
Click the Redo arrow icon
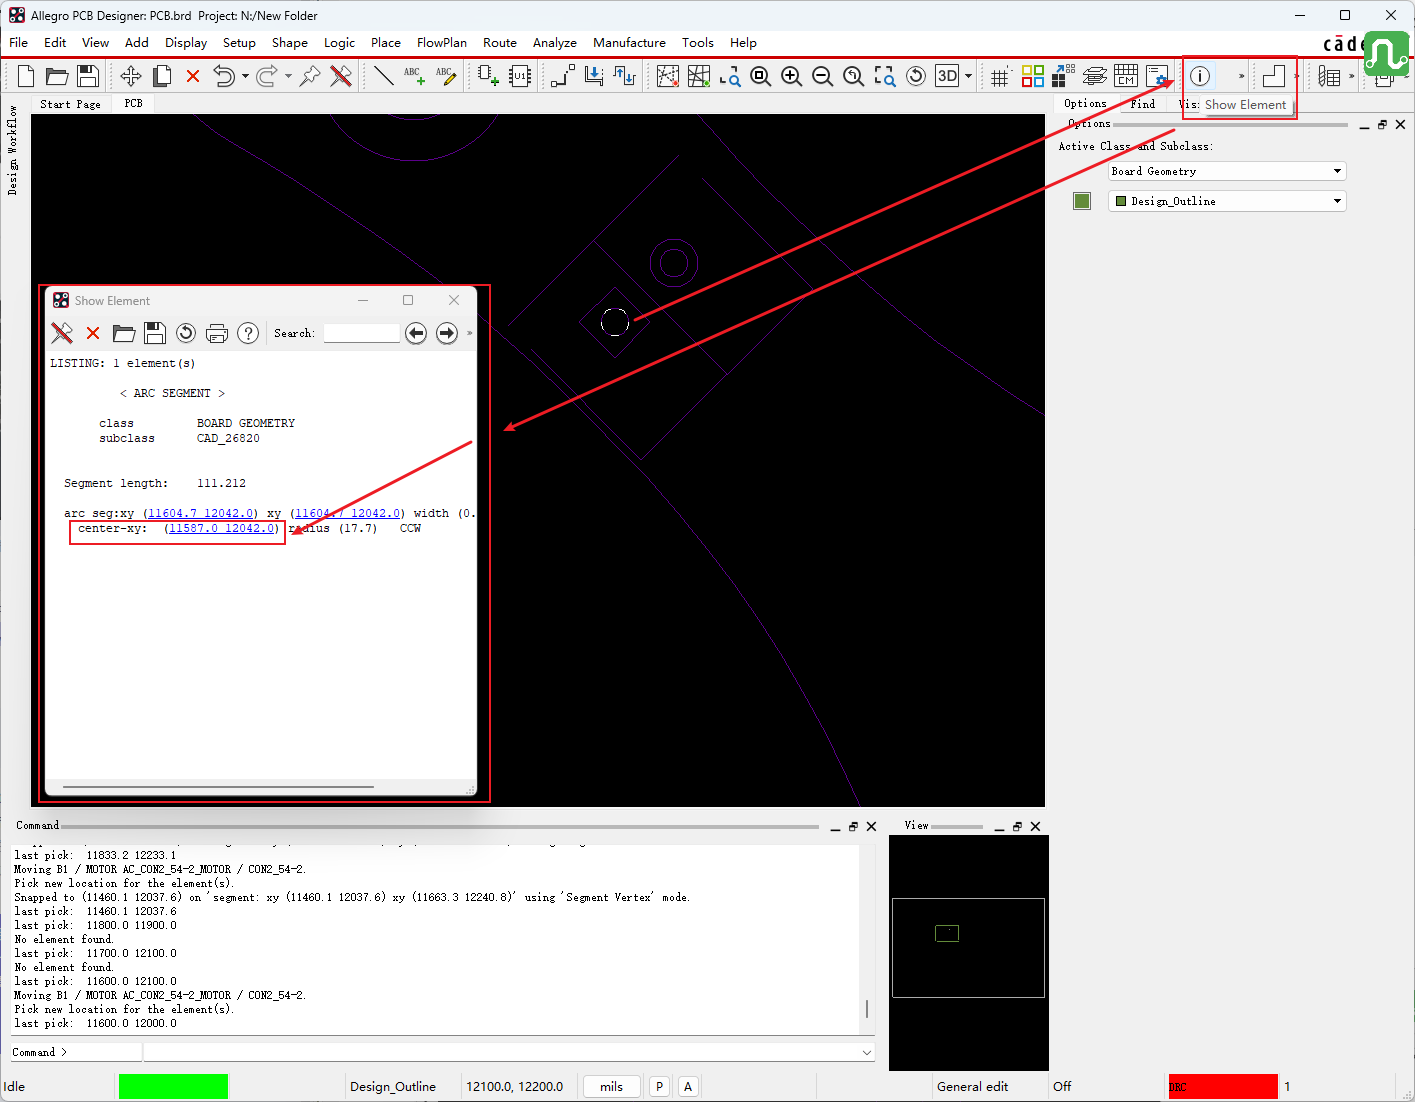coord(267,76)
